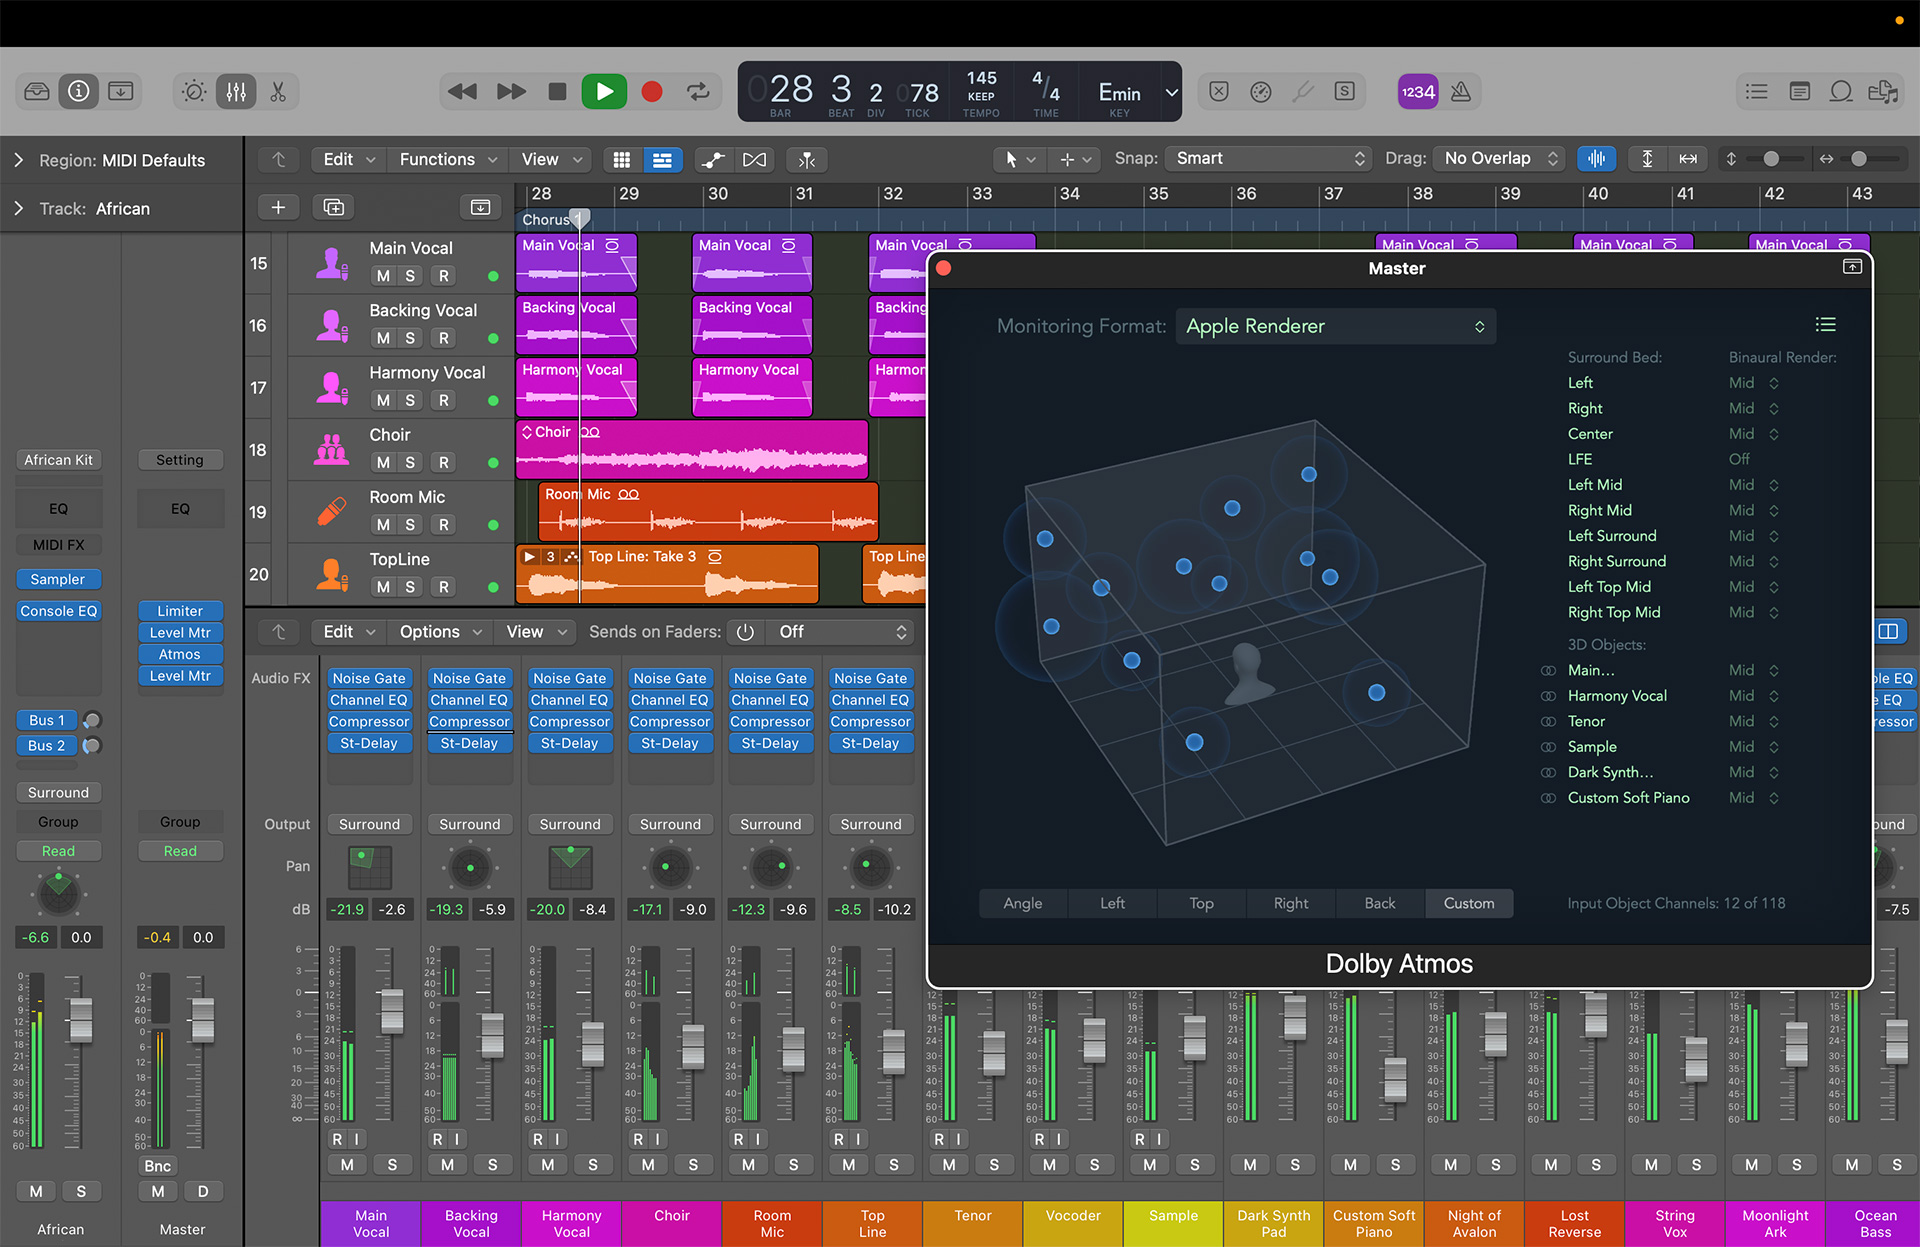
Task: Click the Main Vocal volume fader
Action: tap(392, 1010)
